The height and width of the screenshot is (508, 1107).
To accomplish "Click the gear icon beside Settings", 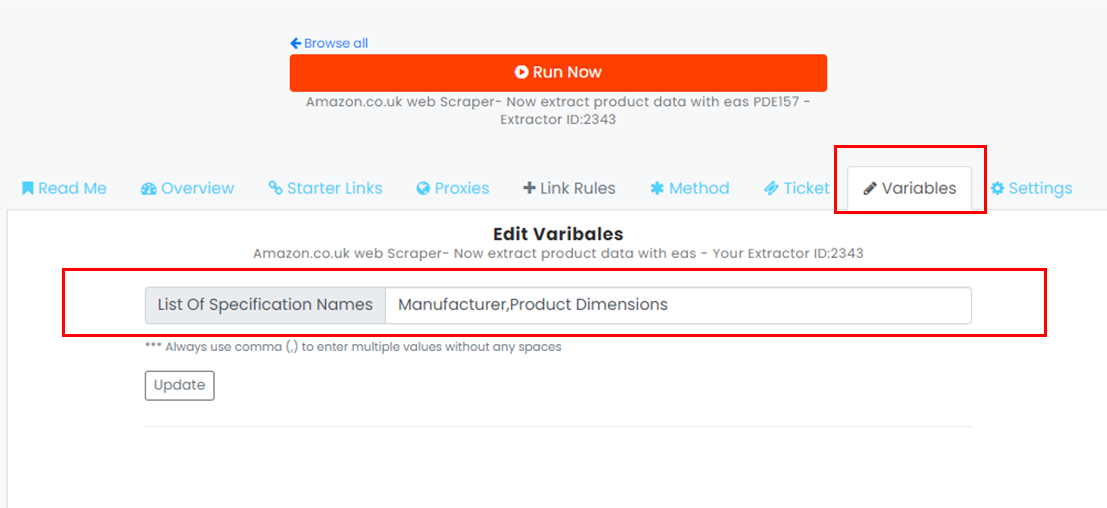I will (x=997, y=188).
